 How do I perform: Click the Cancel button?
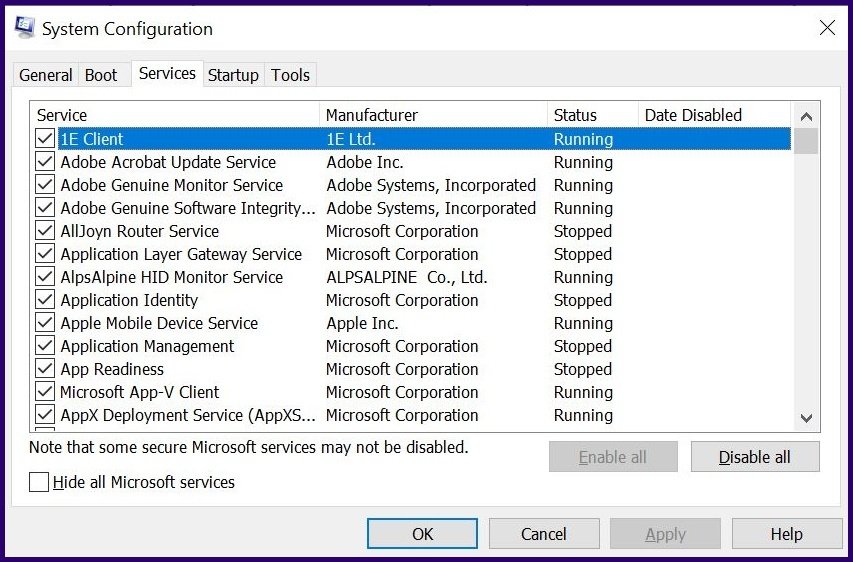[x=544, y=534]
